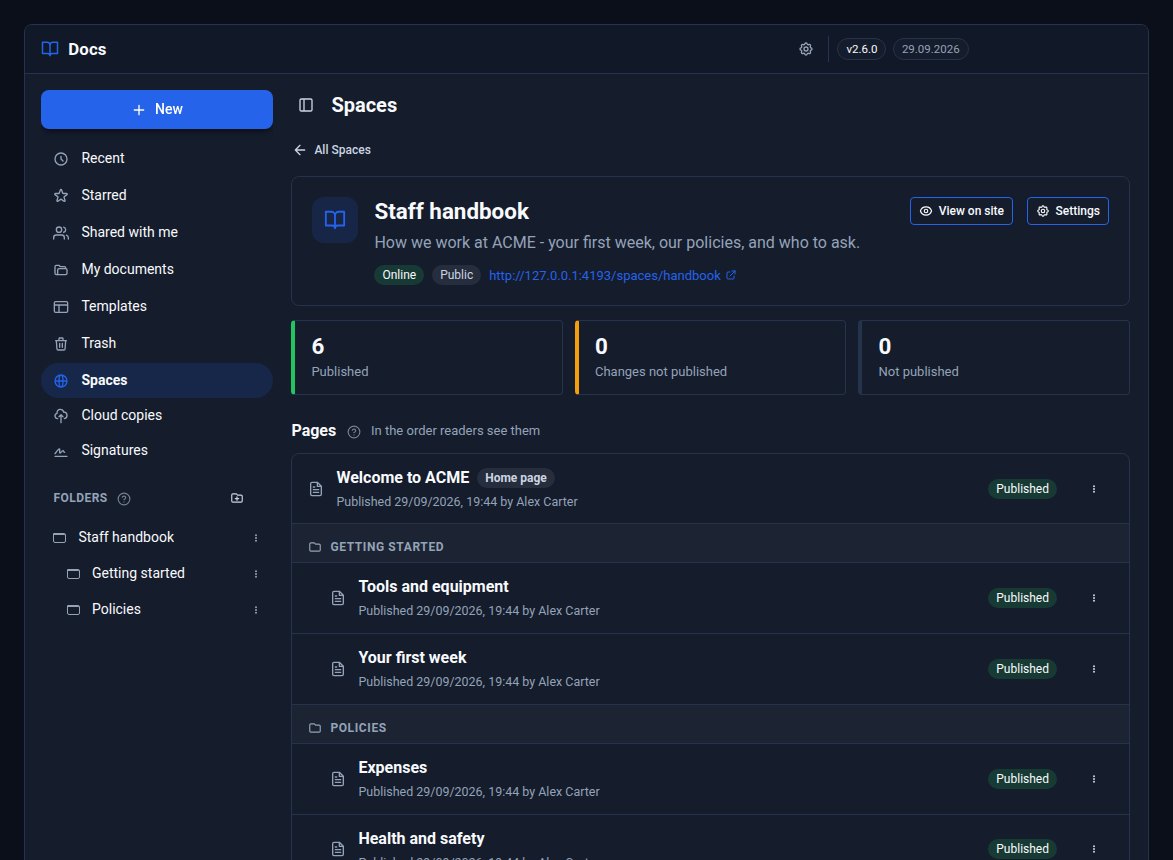This screenshot has width=1173, height=860.
Task: Go to Starred documents
Action: point(157,195)
